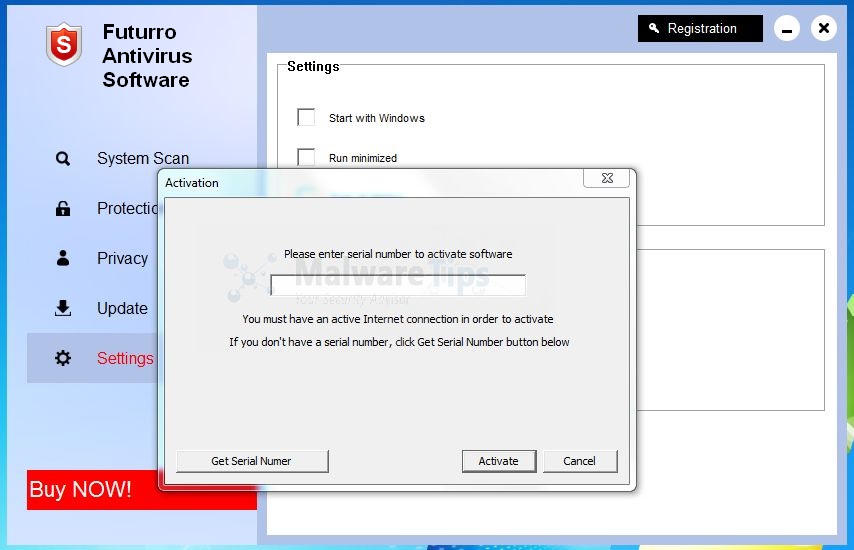Click the Protection padlock icon
Viewport: 854px width, 550px height.
(63, 209)
